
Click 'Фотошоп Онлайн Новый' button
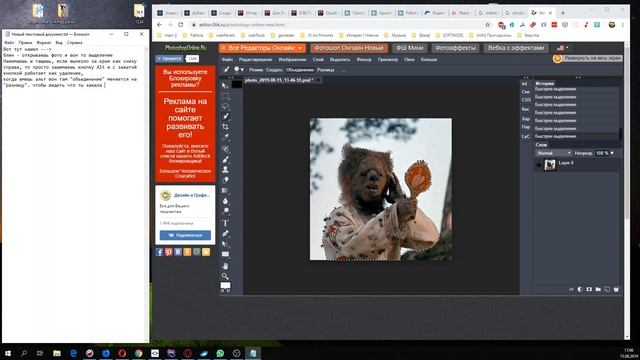(x=349, y=48)
